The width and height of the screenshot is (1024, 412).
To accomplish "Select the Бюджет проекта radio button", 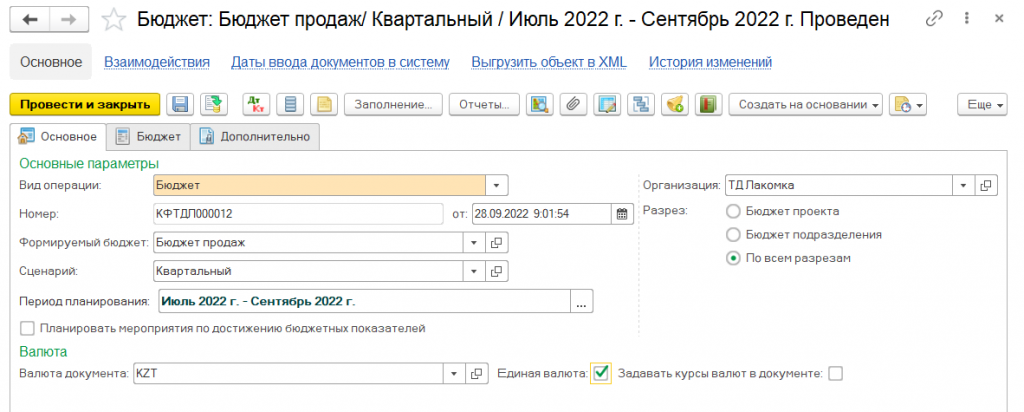I will [733, 211].
